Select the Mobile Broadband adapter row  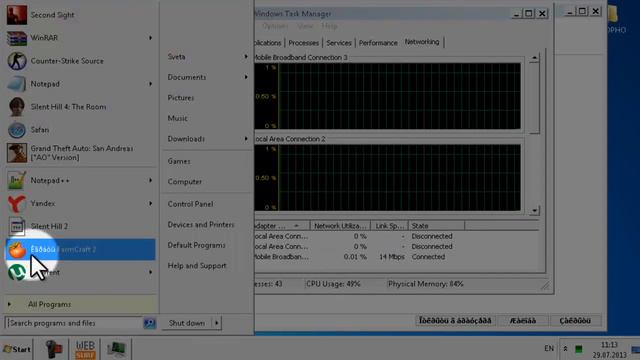396,257
